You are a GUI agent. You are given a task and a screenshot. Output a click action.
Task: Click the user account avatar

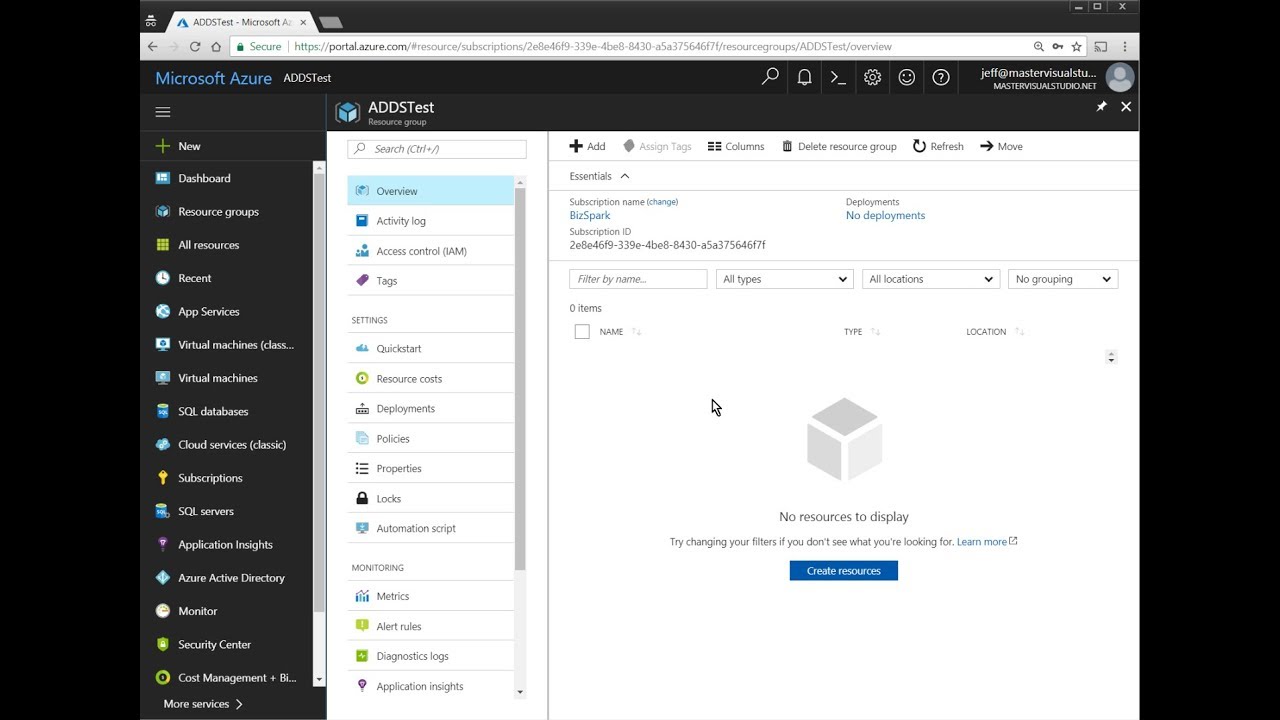click(1120, 77)
